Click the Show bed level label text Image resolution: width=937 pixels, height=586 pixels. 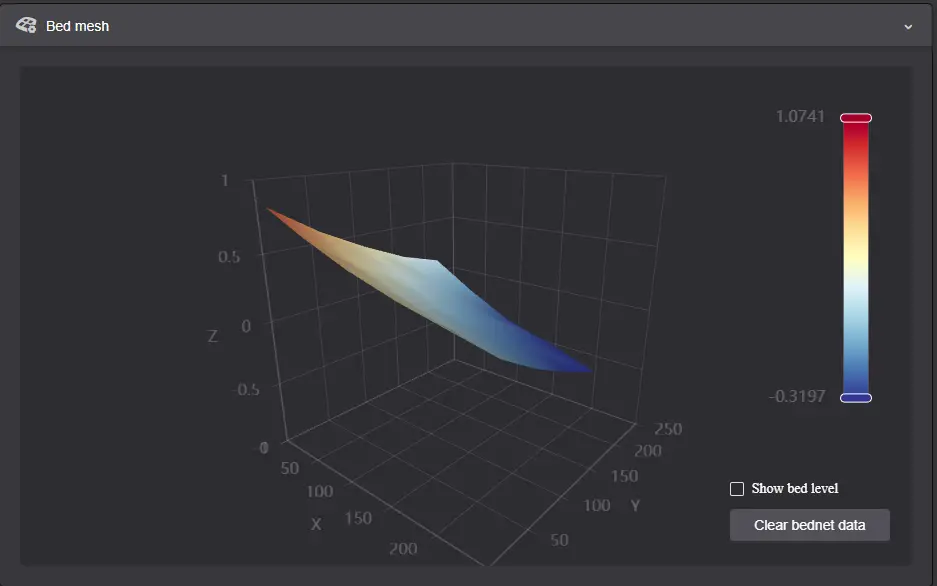795,489
